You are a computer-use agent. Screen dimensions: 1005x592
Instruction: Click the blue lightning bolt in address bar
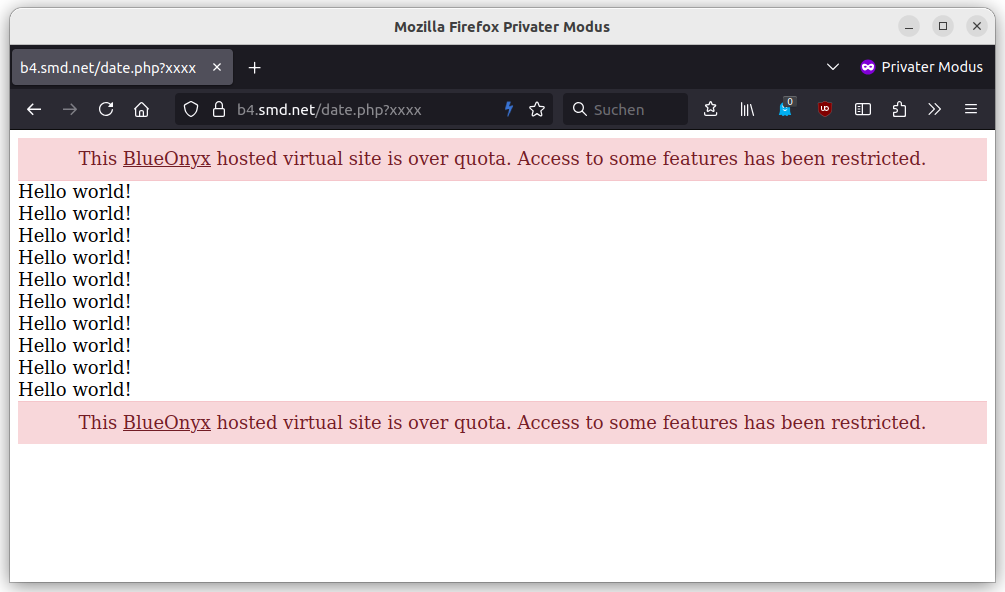pos(509,109)
